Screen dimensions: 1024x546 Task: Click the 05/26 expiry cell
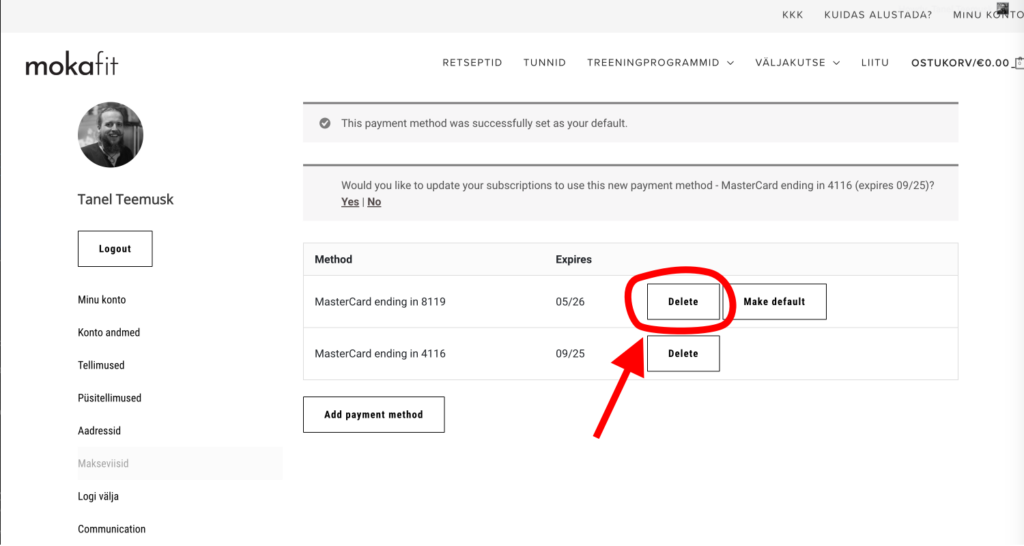tap(570, 302)
